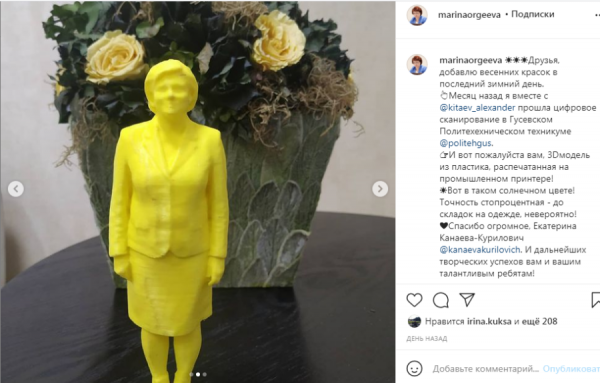Open the @politehgus mention link
Viewport: 600px width, 383px height.
tap(465, 143)
